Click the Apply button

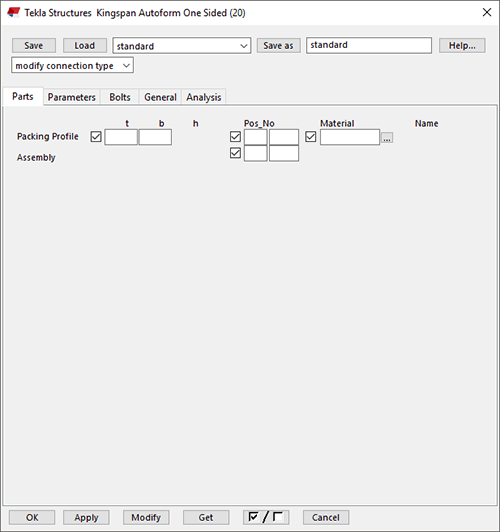(86, 517)
